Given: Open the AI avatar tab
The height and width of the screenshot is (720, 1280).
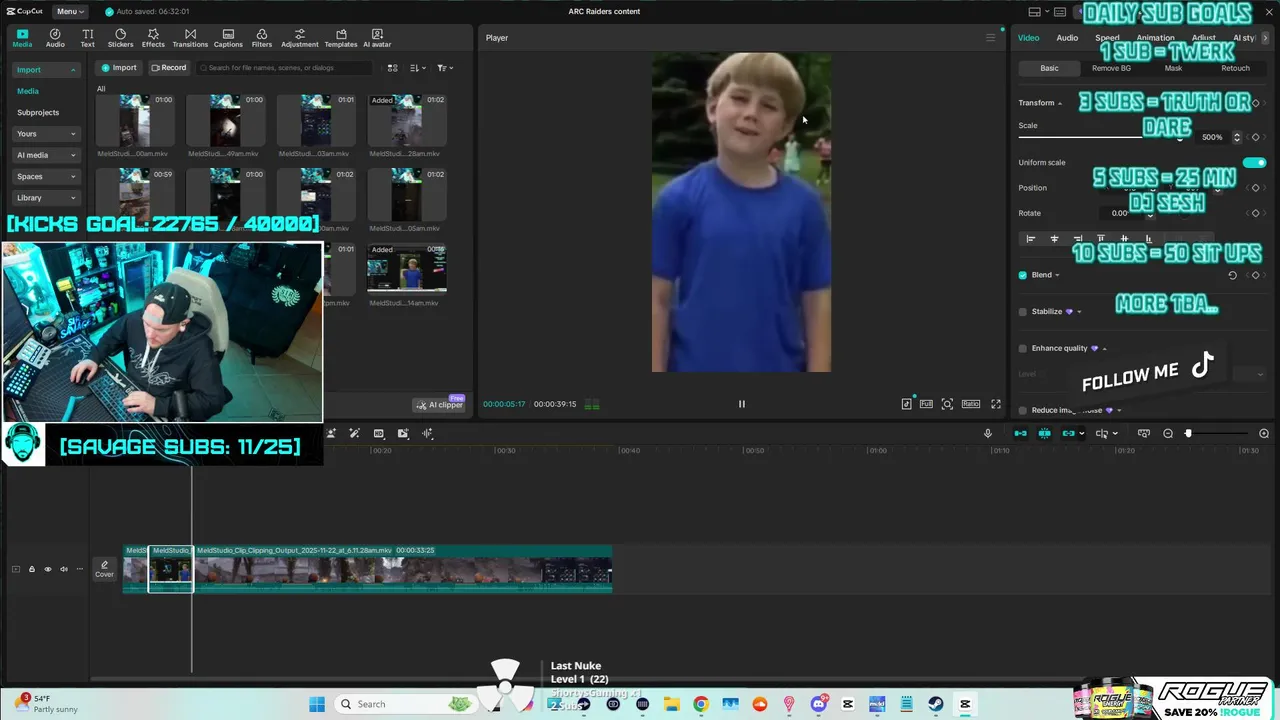Looking at the screenshot, I should tap(377, 38).
